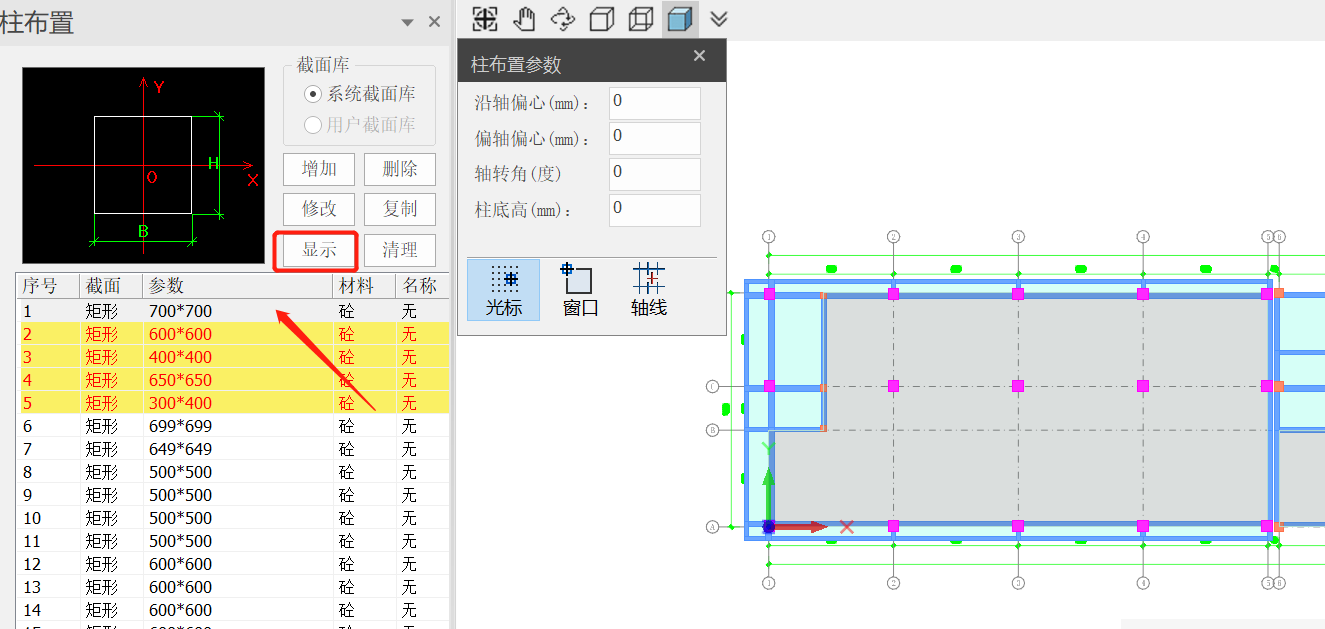Switch to hidden-line cube view

[x=641, y=19]
